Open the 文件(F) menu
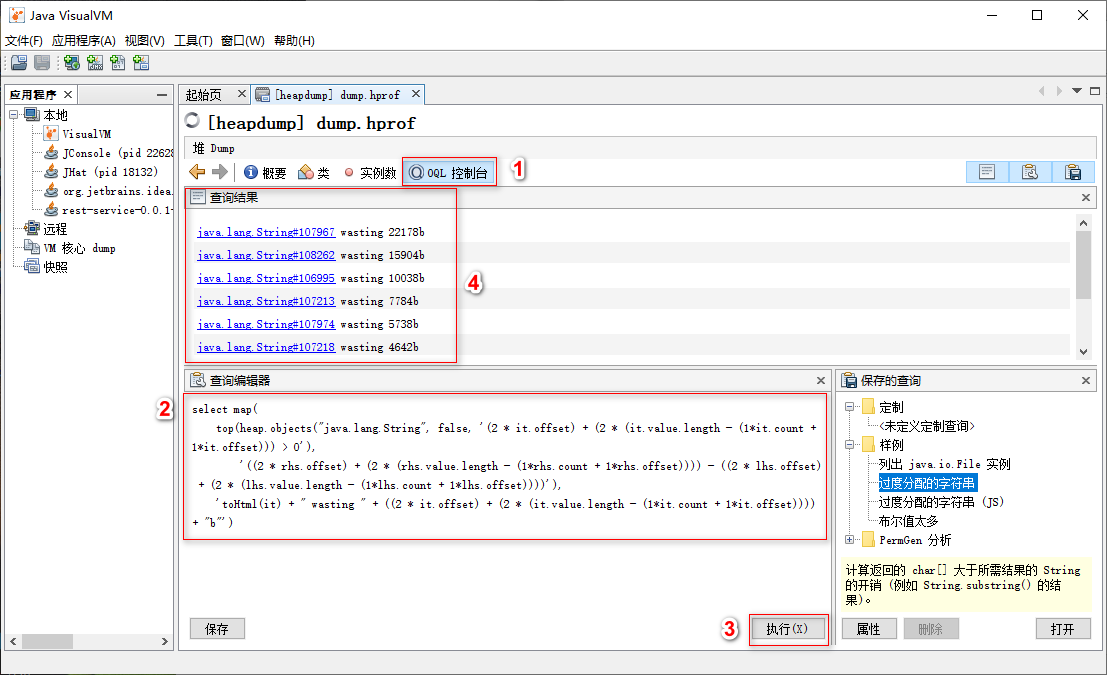The image size is (1107, 675). pyautogui.click(x=24, y=41)
